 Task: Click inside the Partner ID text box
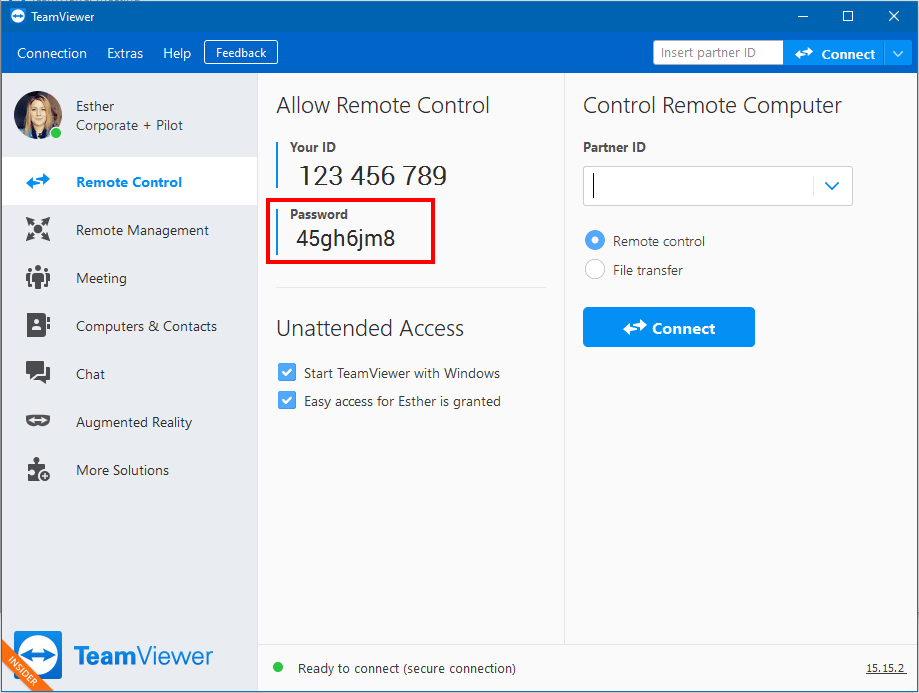pyautogui.click(x=699, y=186)
